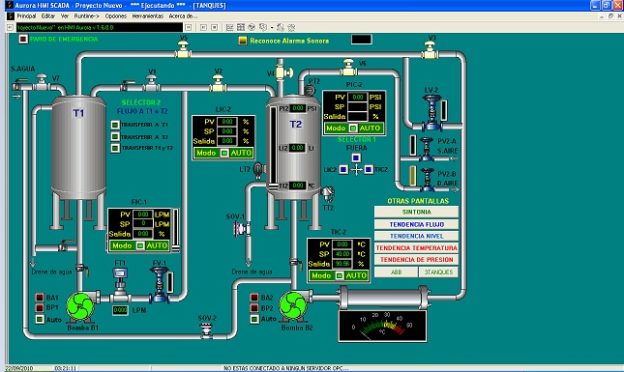The height and width of the screenshot is (372, 624).
Task: Open the Runtime-> menu
Action: click(86, 16)
